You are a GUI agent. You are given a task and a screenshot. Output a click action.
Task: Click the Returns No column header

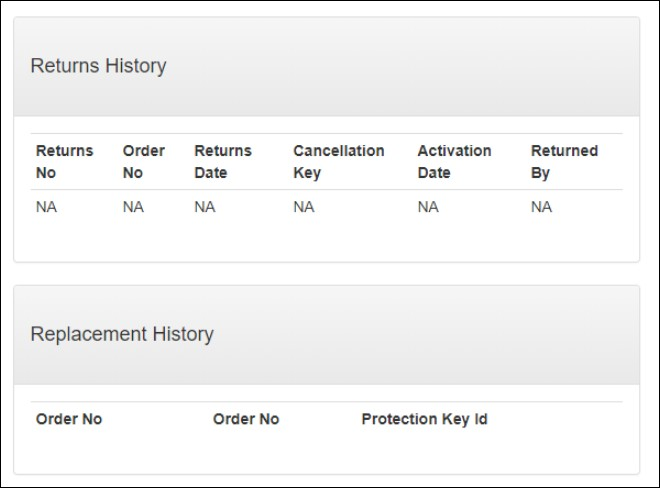click(64, 162)
